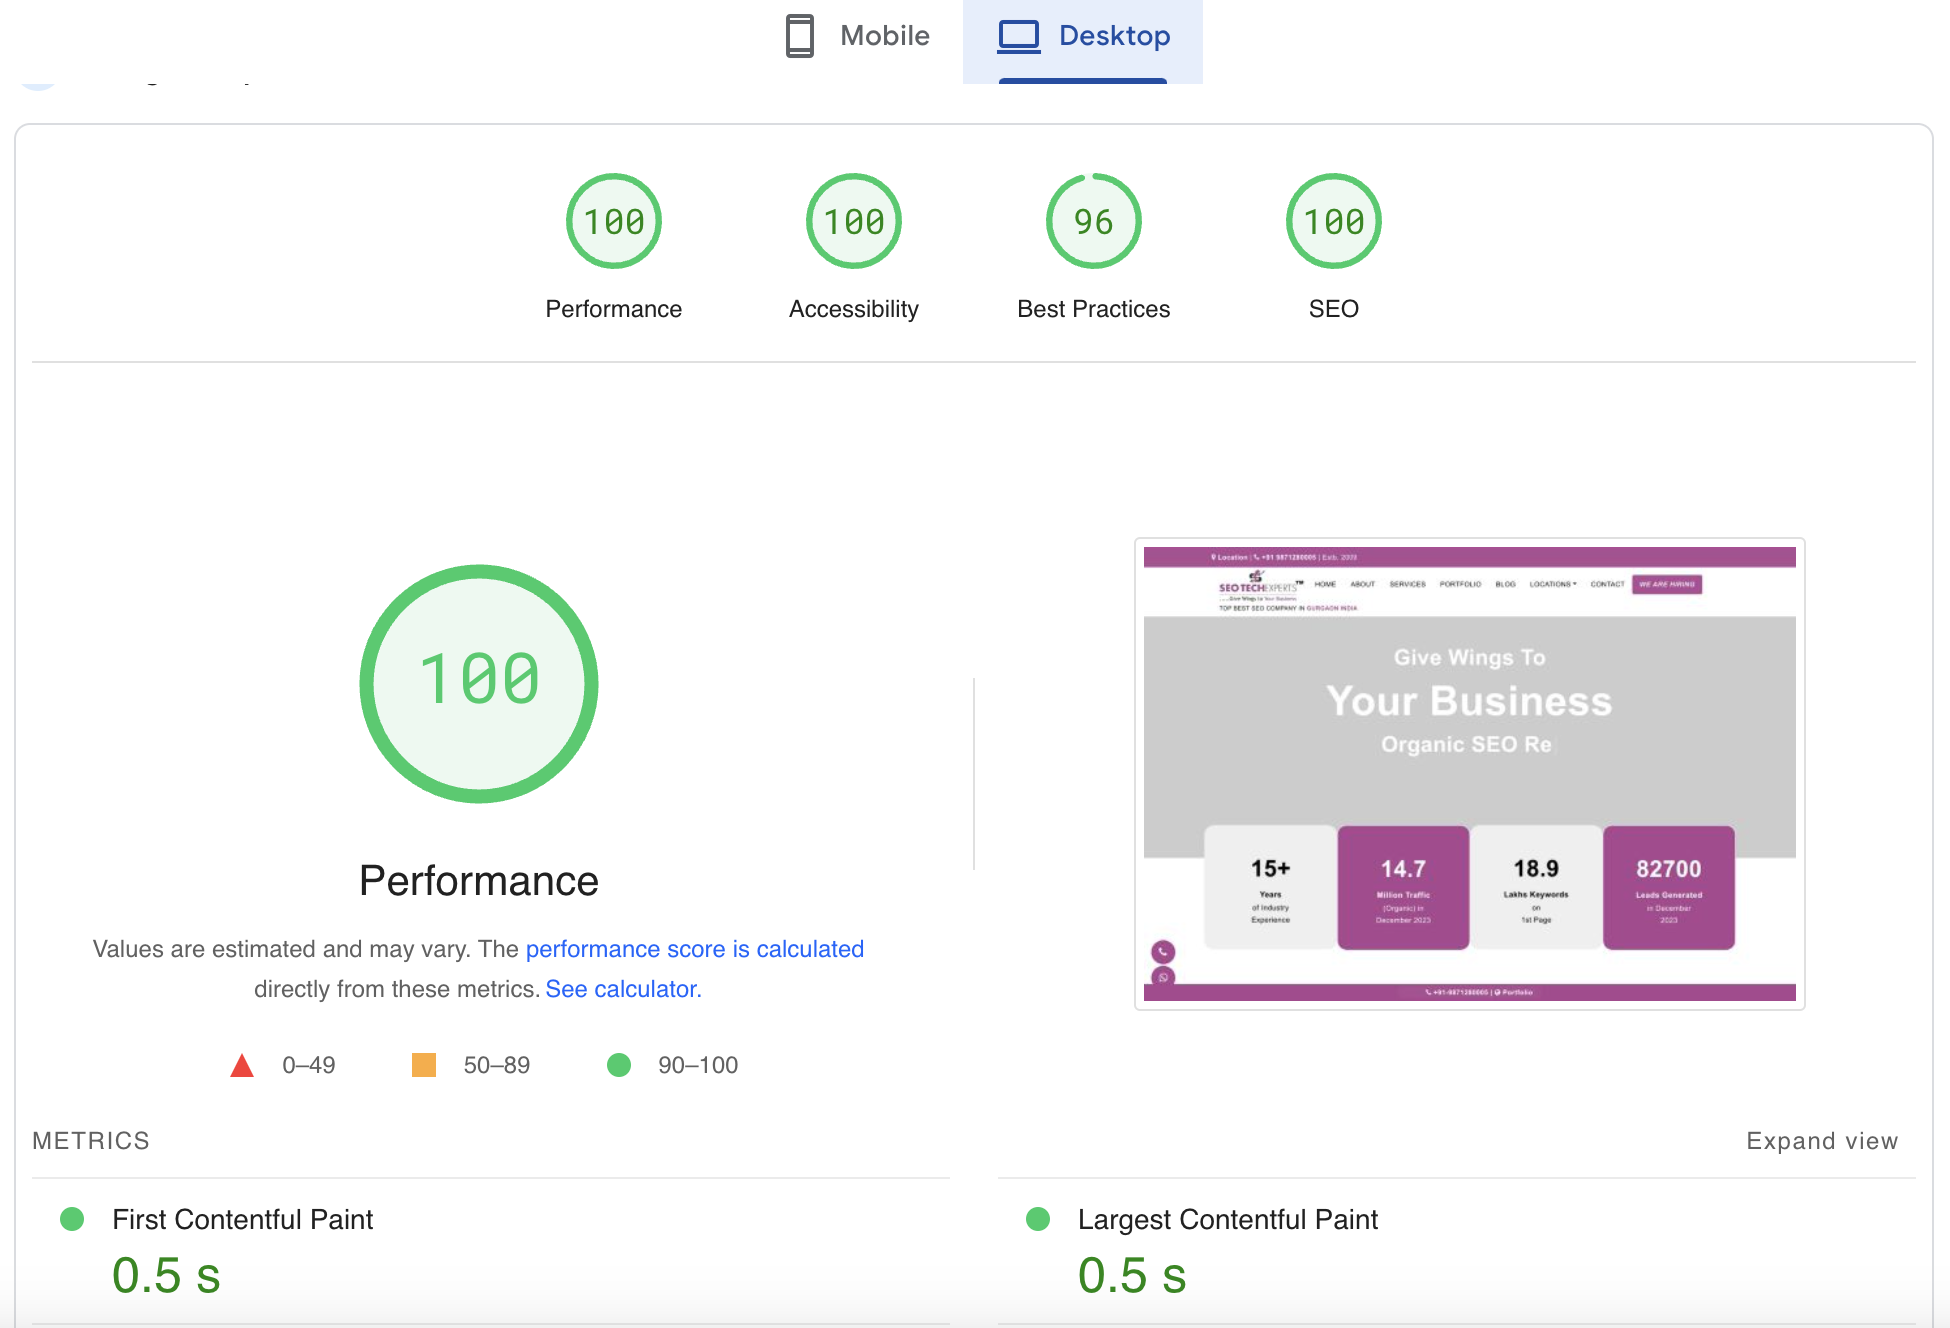Click the Accessibility category label
The image size is (1950, 1328).
point(853,309)
